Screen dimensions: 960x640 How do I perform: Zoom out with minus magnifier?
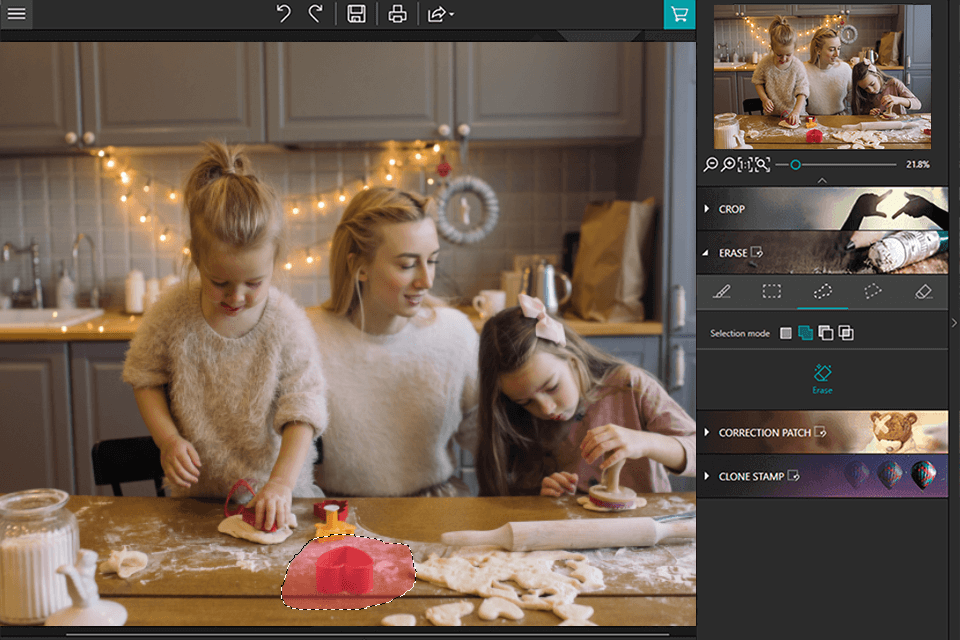(710, 164)
